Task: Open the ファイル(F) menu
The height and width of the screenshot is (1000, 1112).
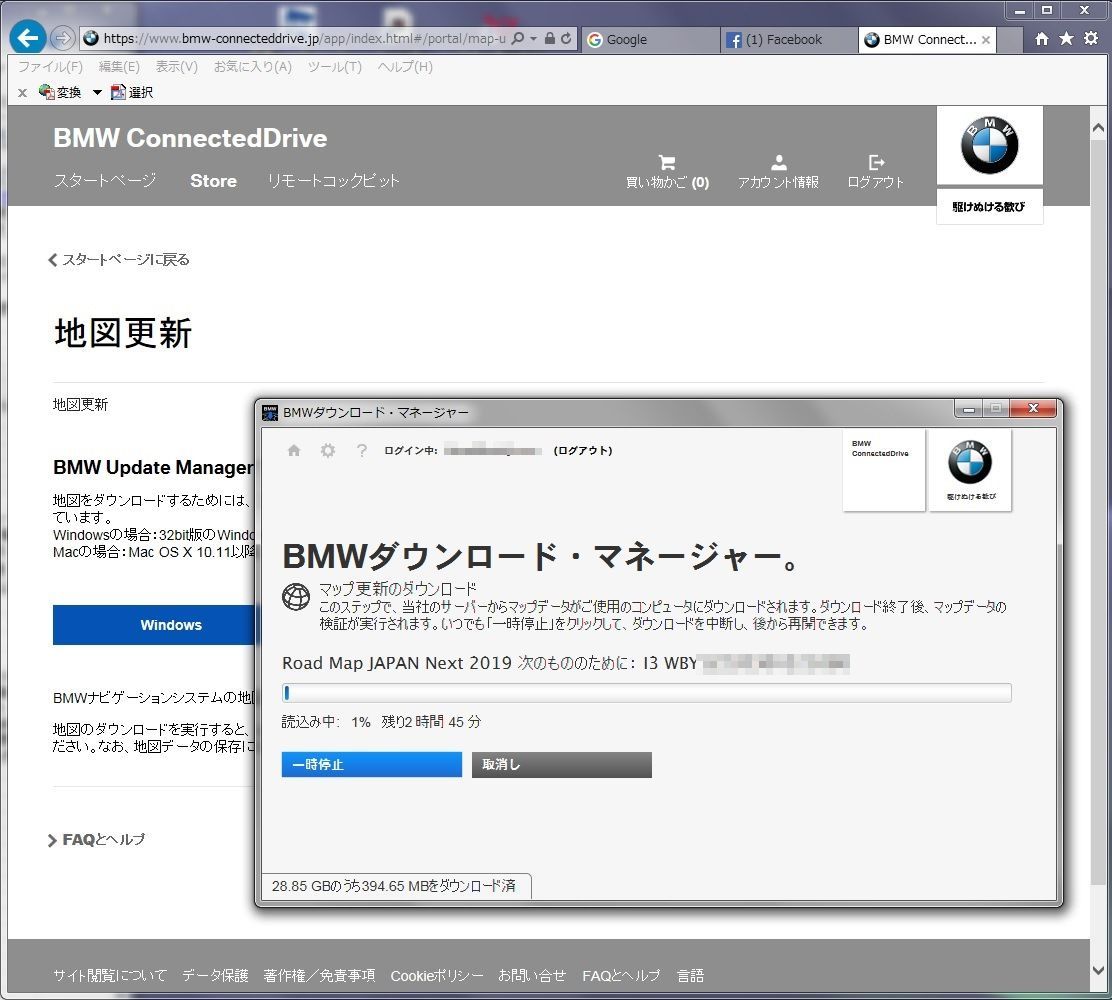Action: tap(50, 67)
